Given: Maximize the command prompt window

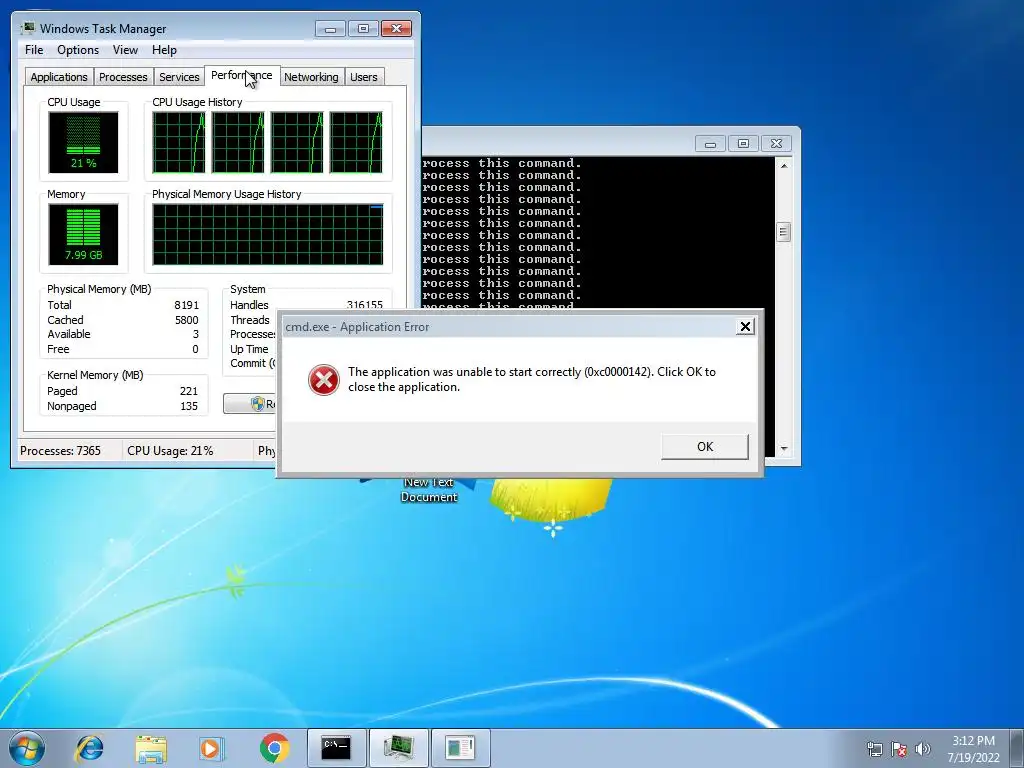Looking at the screenshot, I should coord(743,144).
